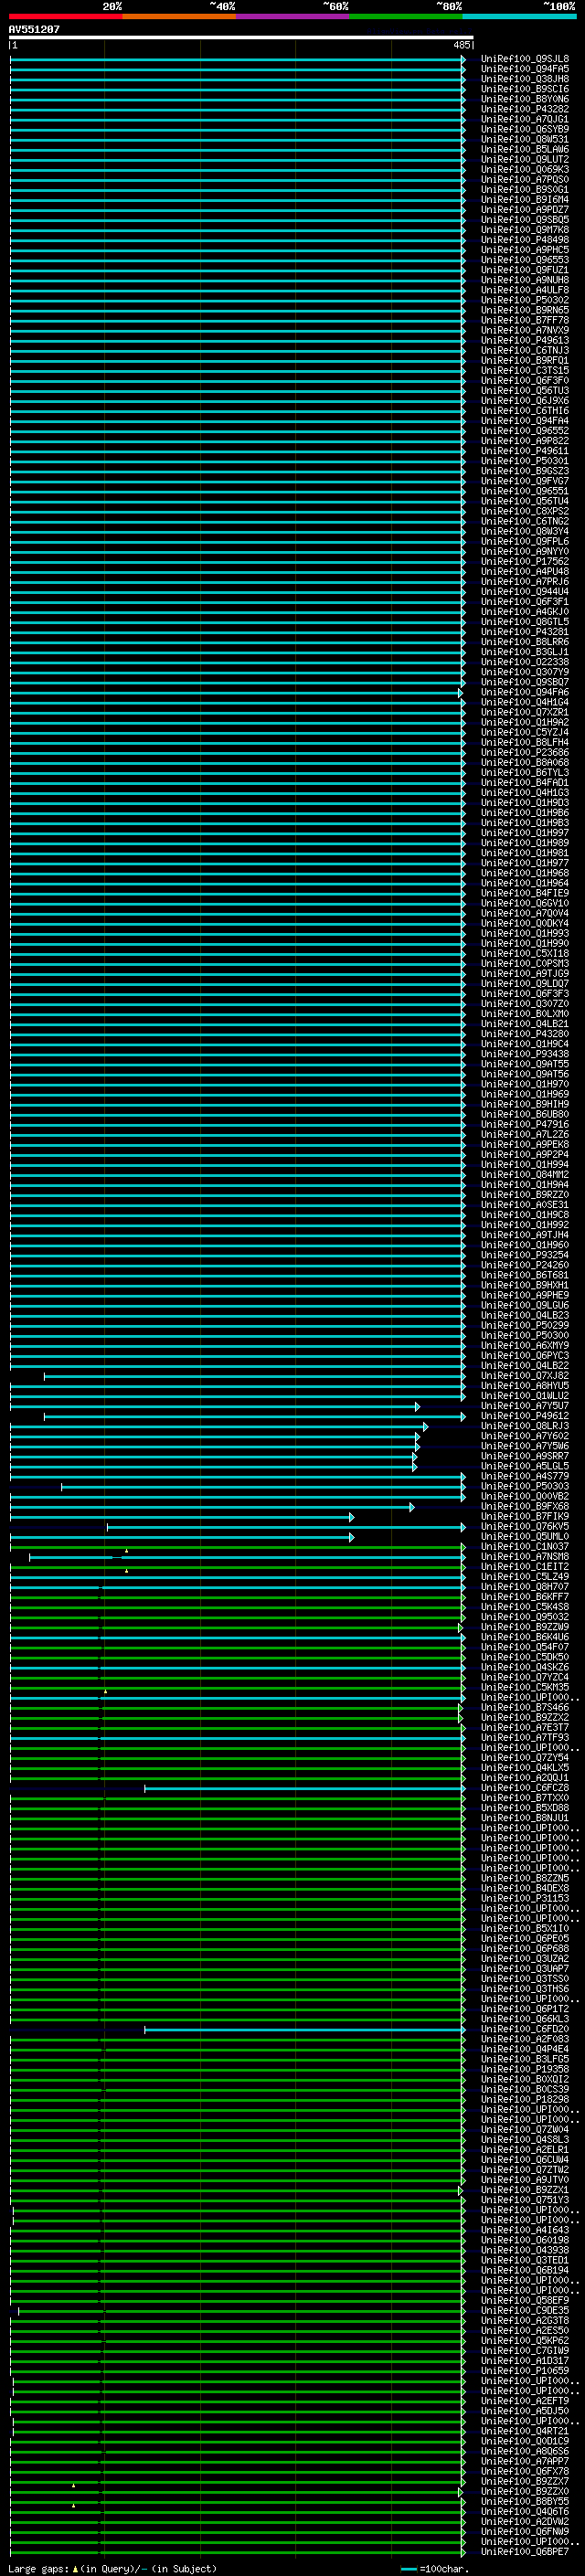Select the UniRef100_B7FF78 entry
585x2576 pixels.
tap(525, 320)
